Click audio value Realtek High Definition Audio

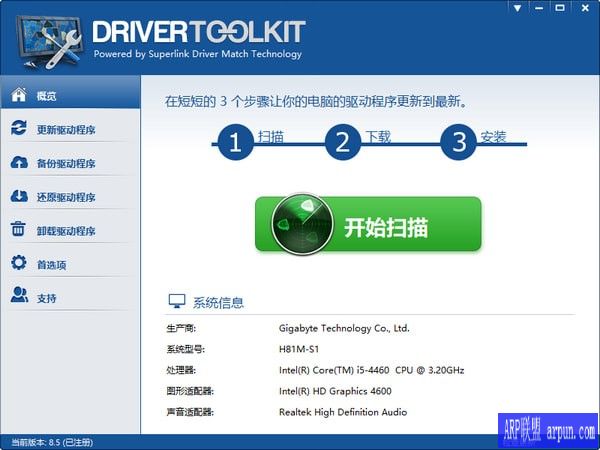pos(343,412)
